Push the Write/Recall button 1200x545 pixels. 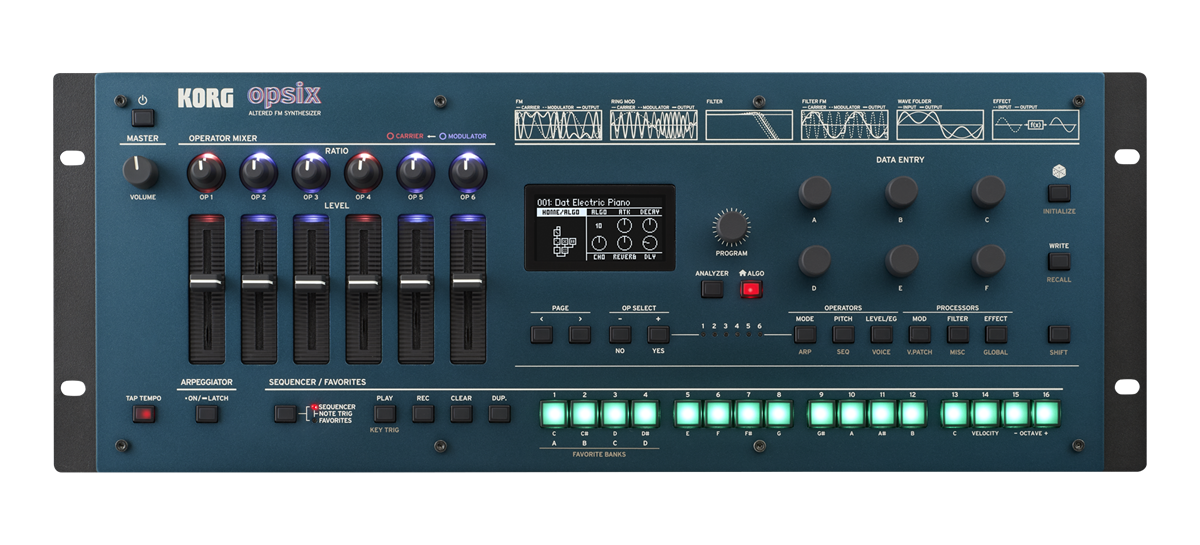click(1059, 262)
